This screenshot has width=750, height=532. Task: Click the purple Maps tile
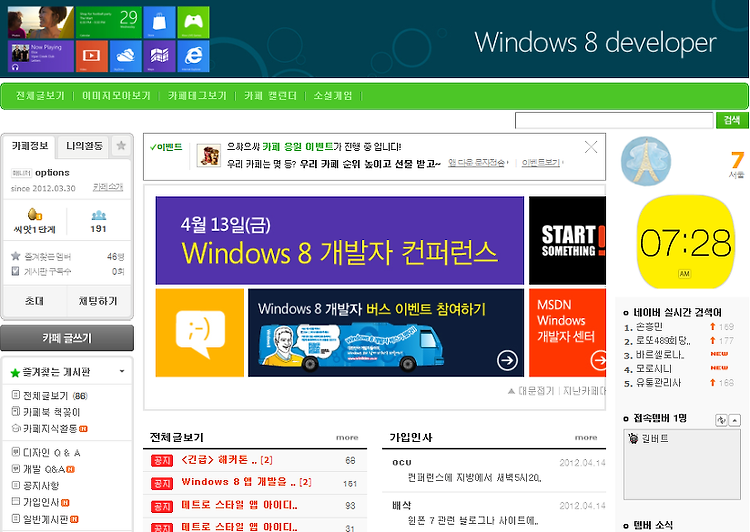(159, 56)
